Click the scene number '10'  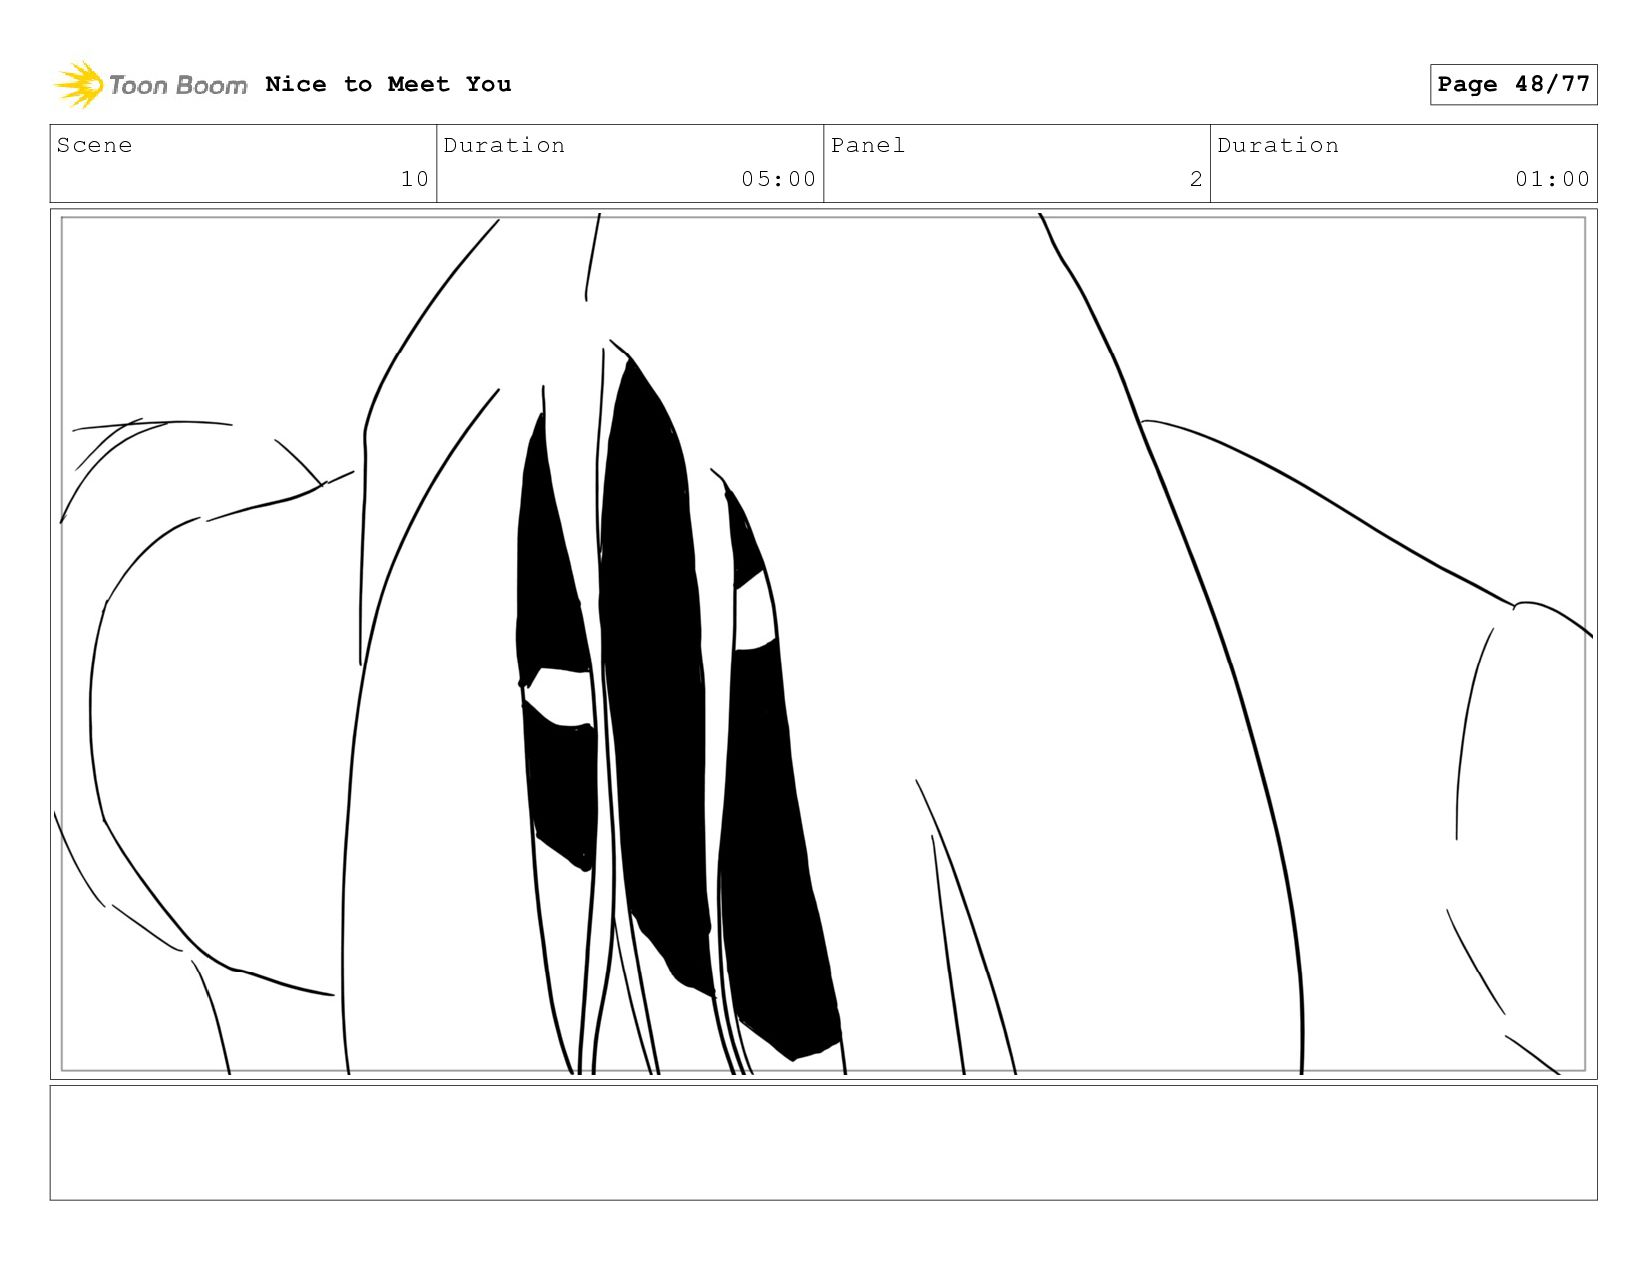coord(415,179)
